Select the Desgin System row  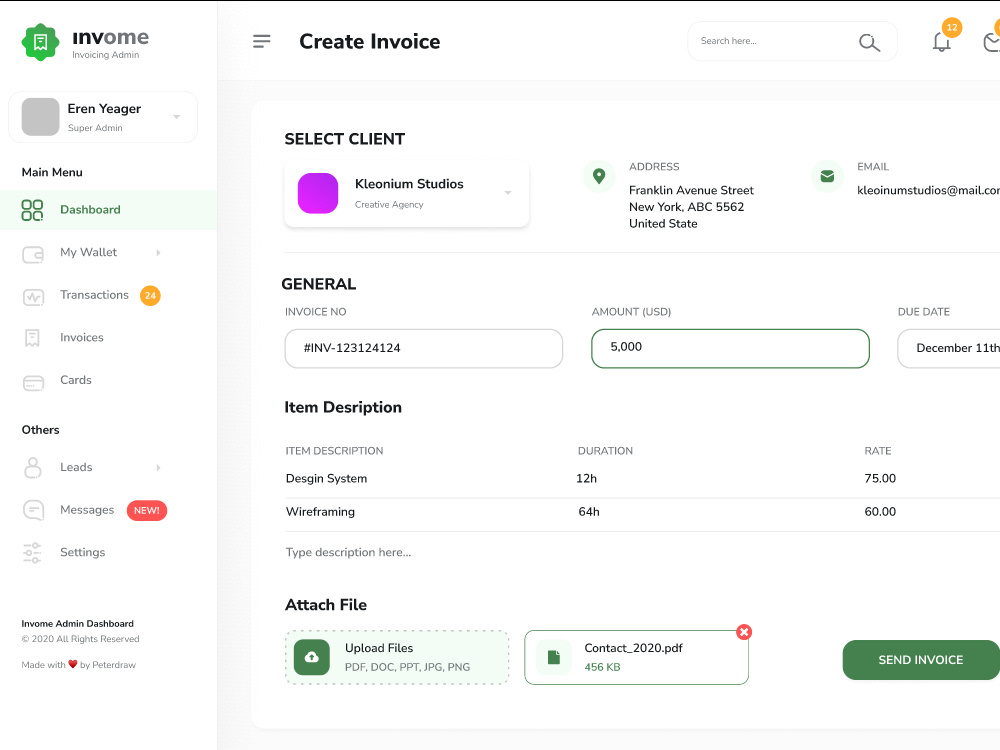pos(642,478)
